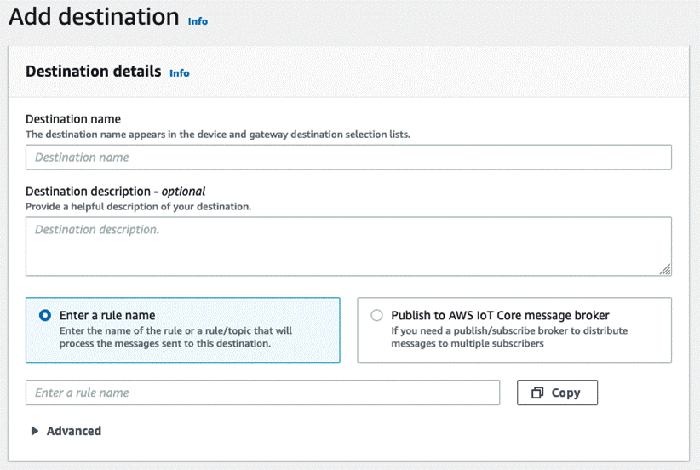
Task: Click the Advanced label text
Action: click(x=74, y=431)
